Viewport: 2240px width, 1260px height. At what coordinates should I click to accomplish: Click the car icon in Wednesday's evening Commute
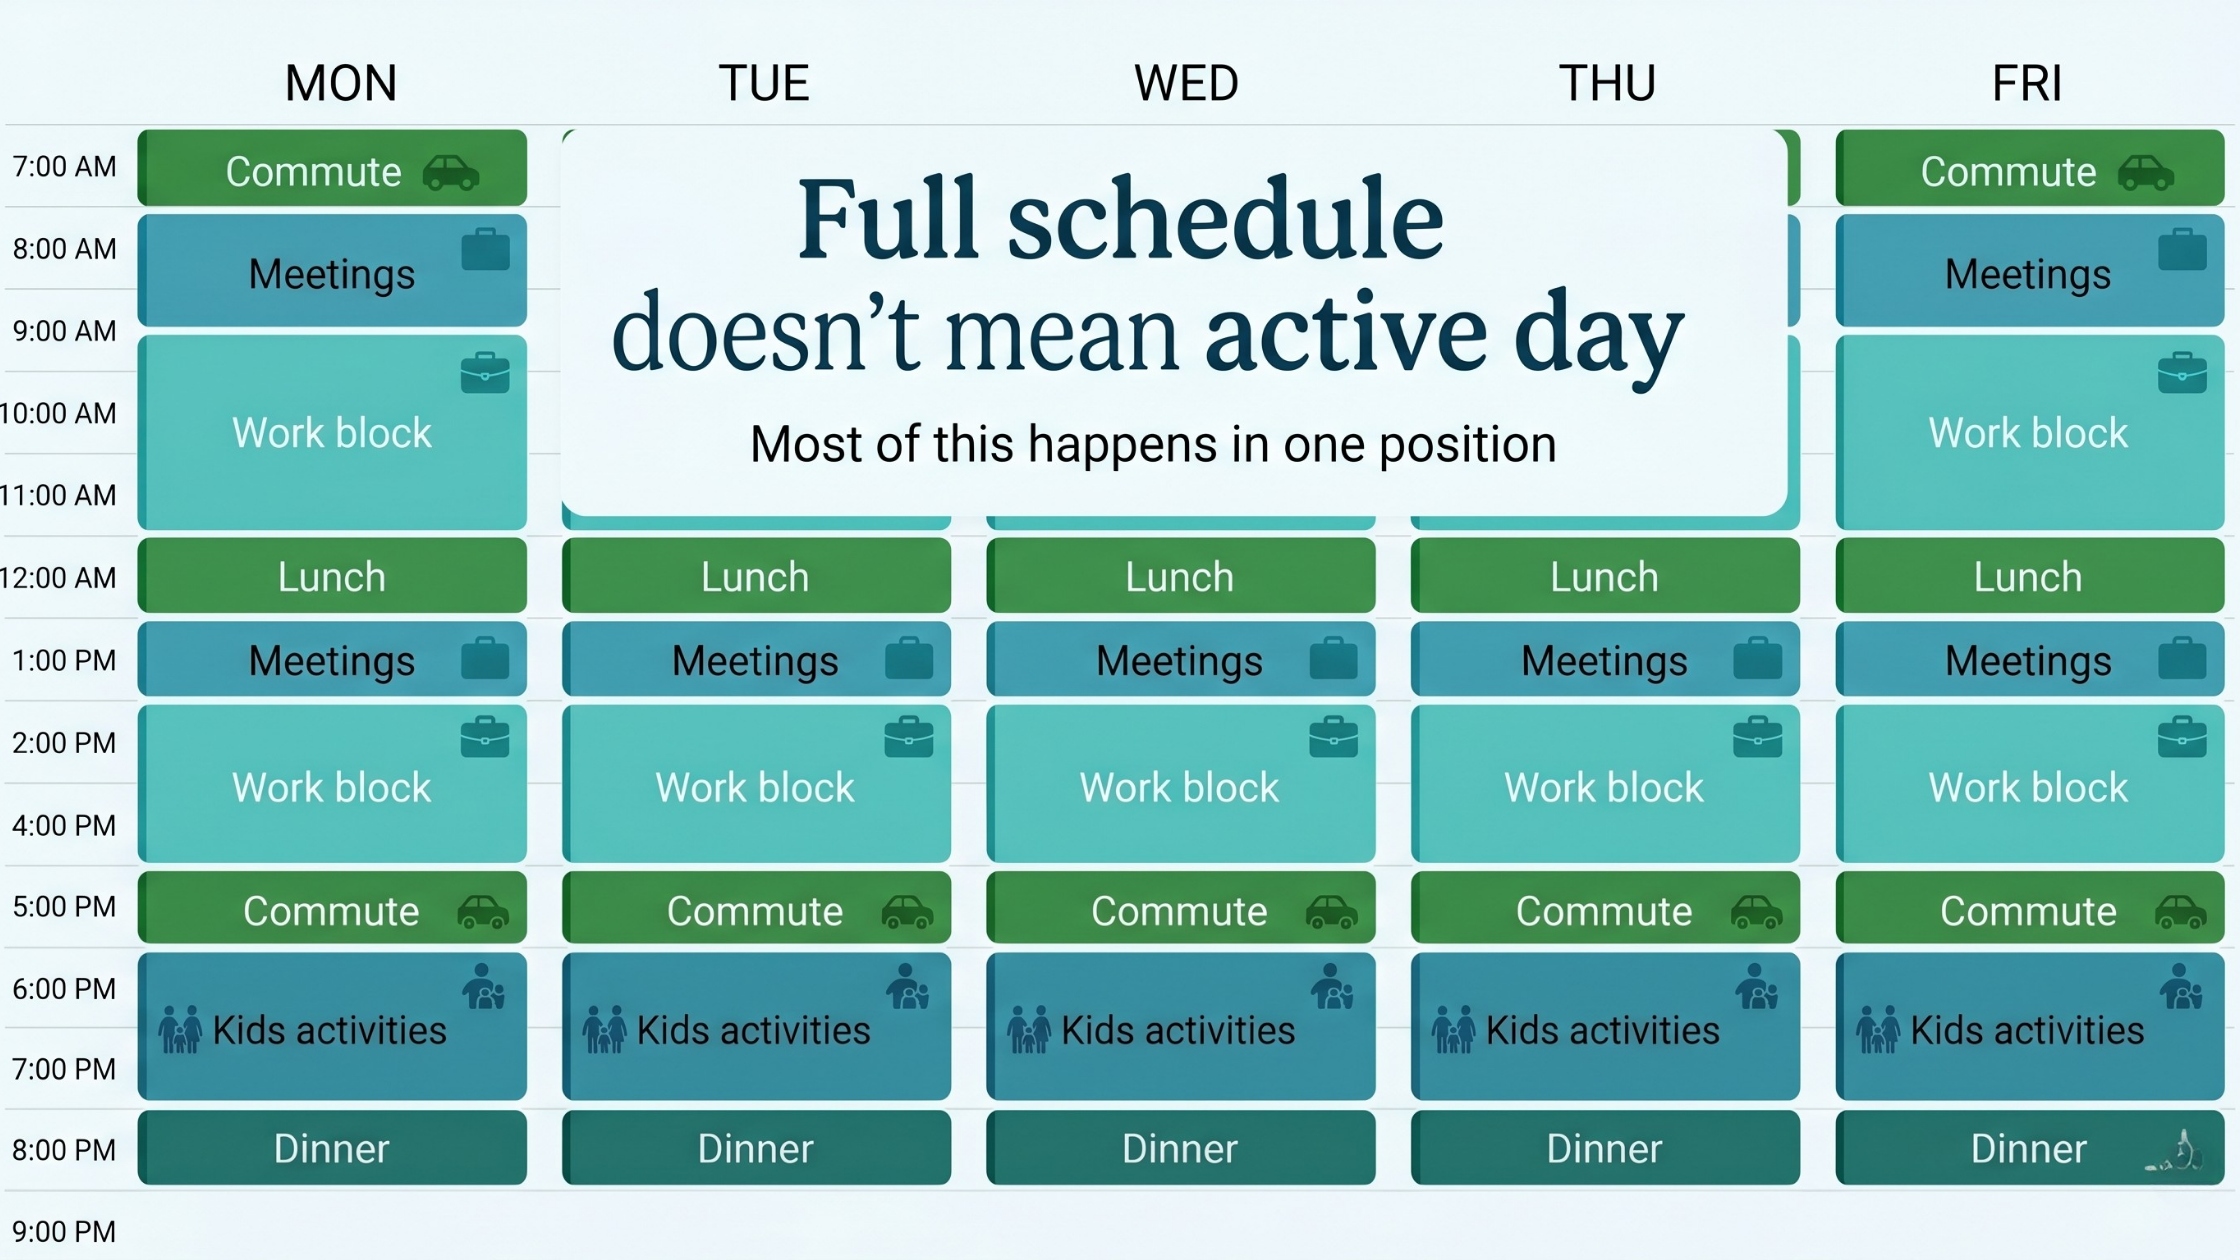click(1332, 911)
